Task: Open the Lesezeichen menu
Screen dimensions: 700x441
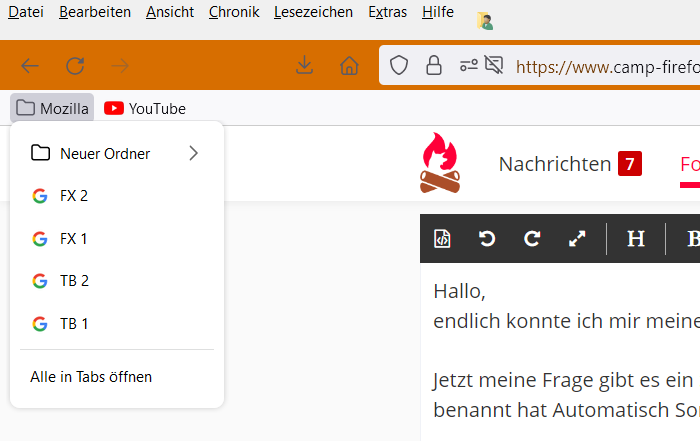Action: pos(313,12)
